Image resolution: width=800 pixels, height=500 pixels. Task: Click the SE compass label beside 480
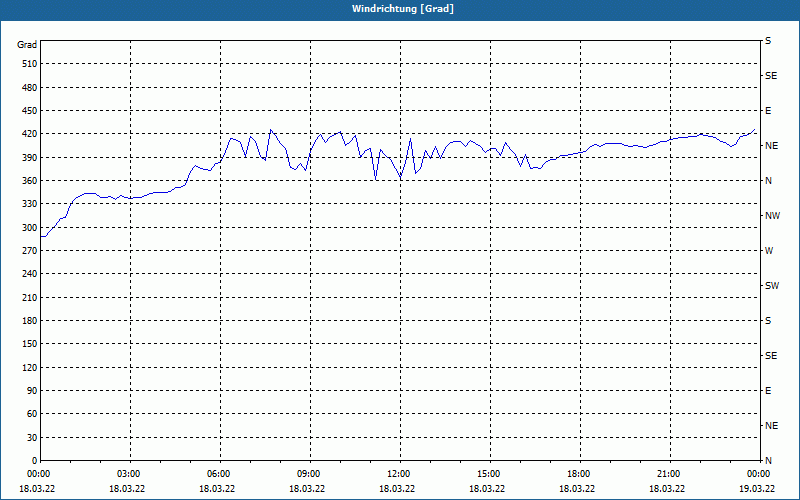point(771,76)
